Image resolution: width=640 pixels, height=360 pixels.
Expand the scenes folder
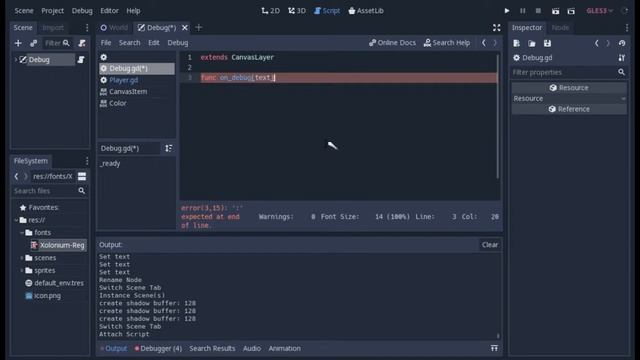click(x=22, y=258)
